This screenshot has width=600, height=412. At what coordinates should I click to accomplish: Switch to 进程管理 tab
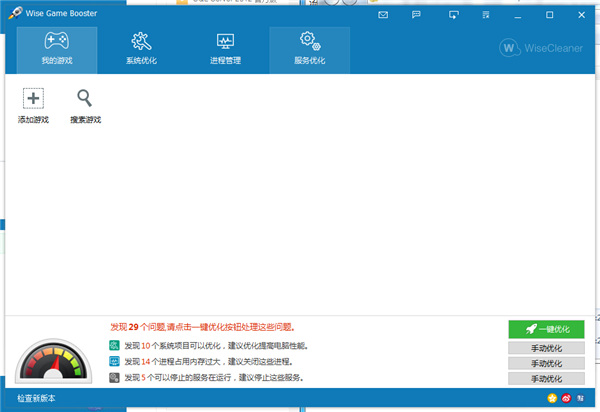(225, 50)
